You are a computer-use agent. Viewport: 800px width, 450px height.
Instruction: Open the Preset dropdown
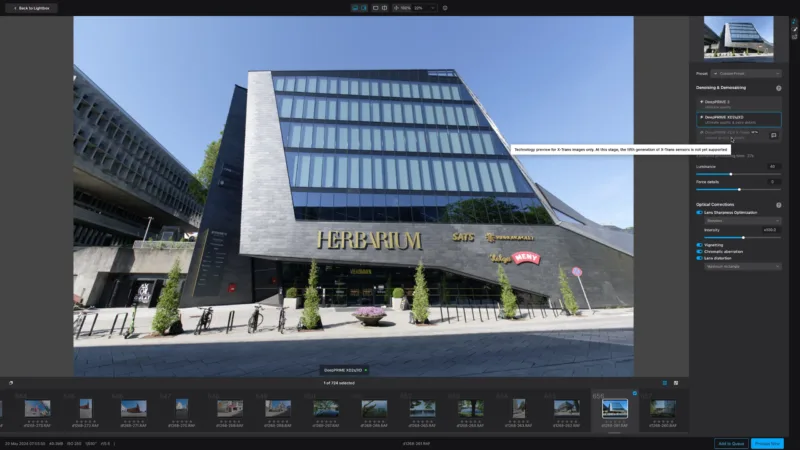pos(746,73)
